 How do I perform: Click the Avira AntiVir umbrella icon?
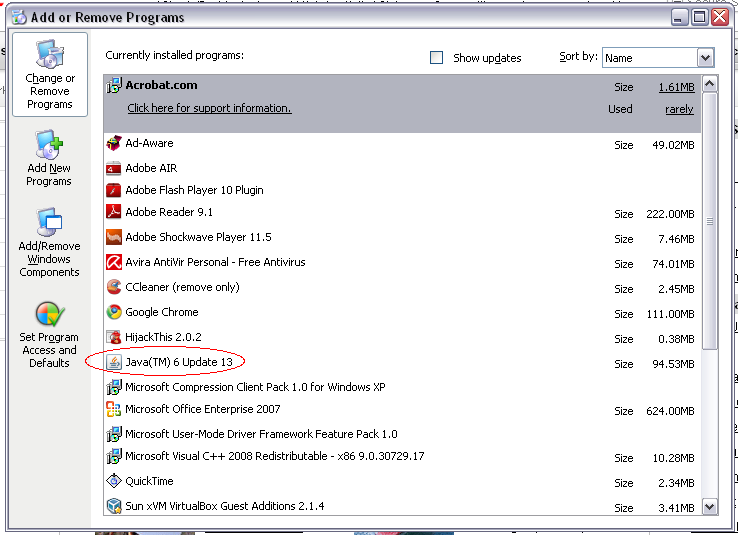(x=114, y=263)
